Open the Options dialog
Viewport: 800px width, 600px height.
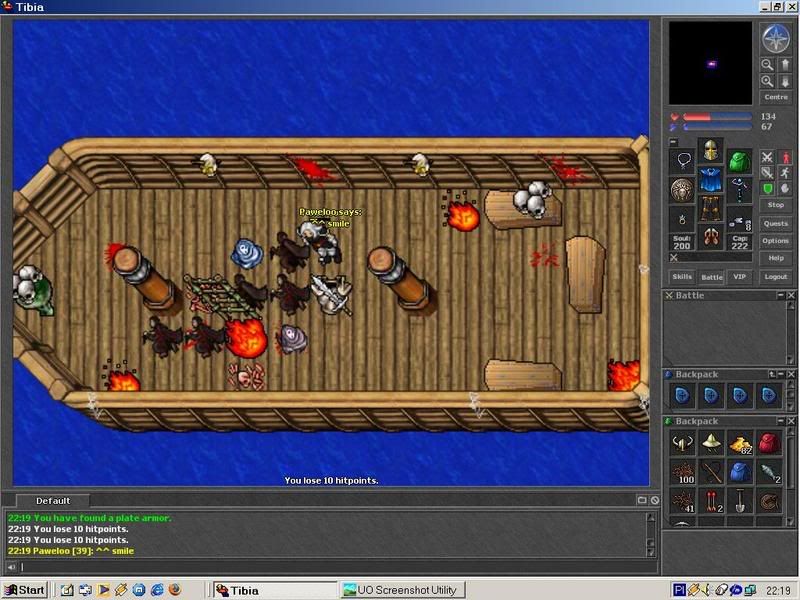tap(776, 241)
